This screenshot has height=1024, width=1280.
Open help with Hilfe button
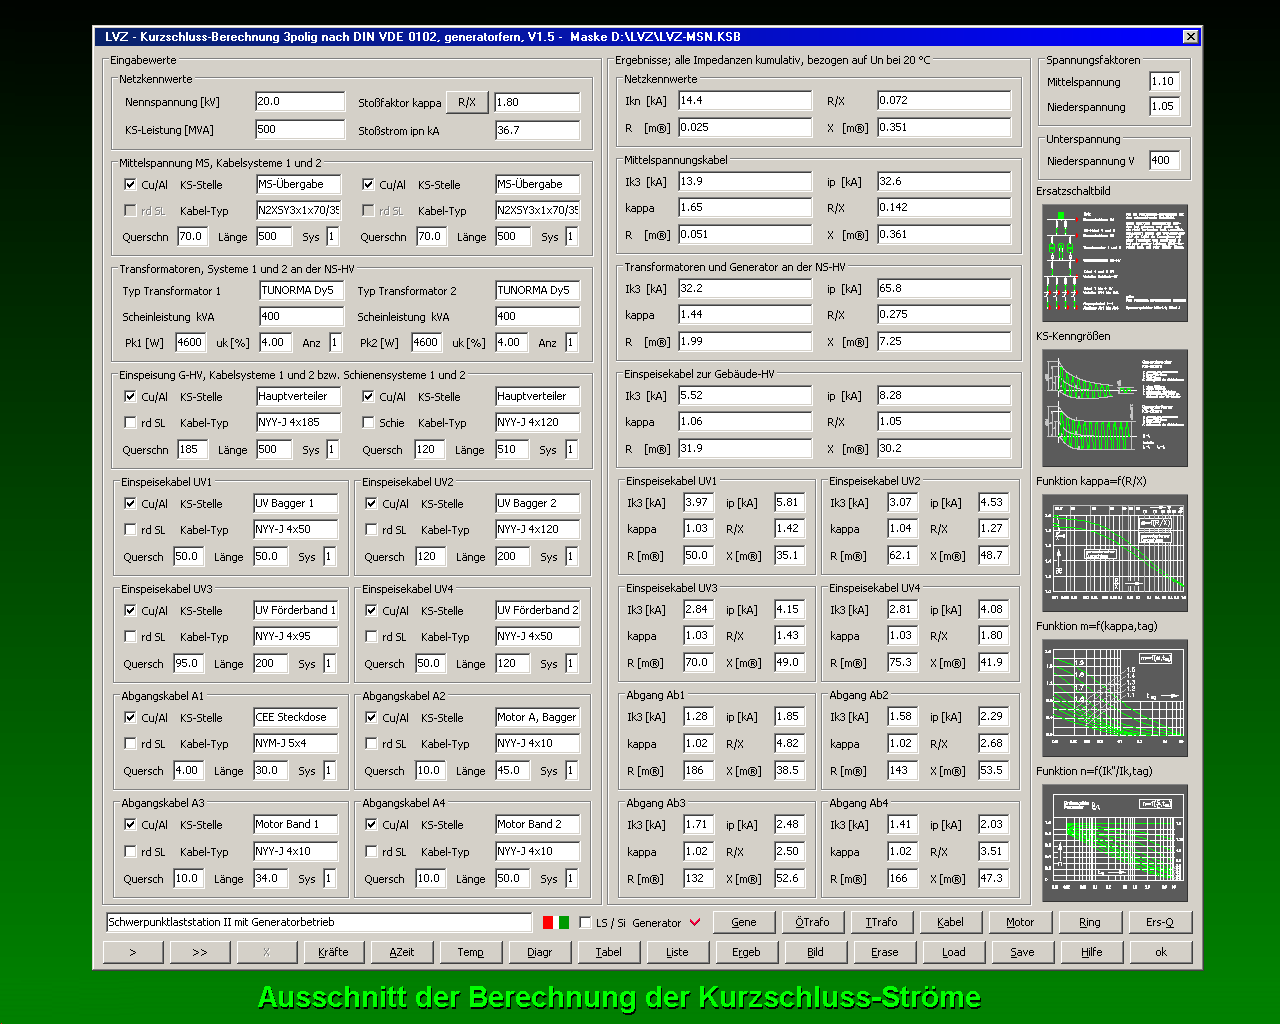point(1092,952)
